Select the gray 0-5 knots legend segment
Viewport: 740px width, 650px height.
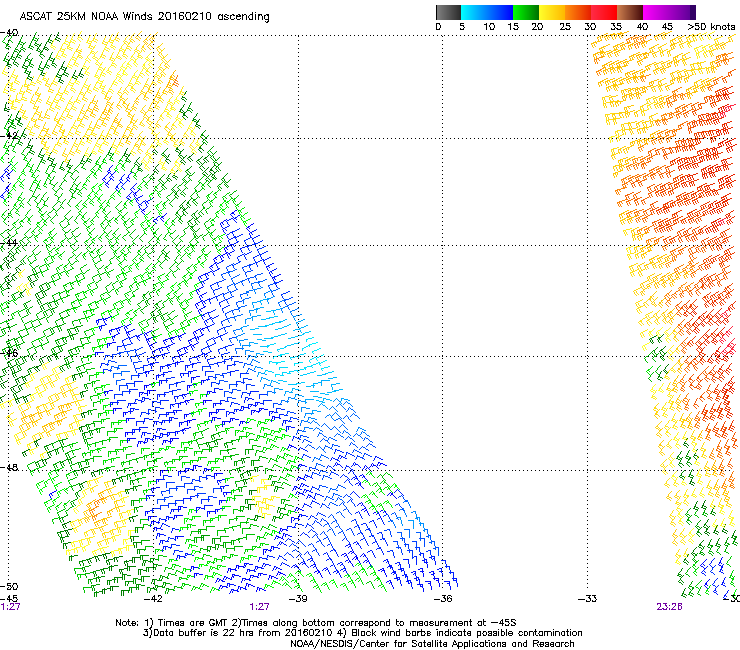click(448, 12)
